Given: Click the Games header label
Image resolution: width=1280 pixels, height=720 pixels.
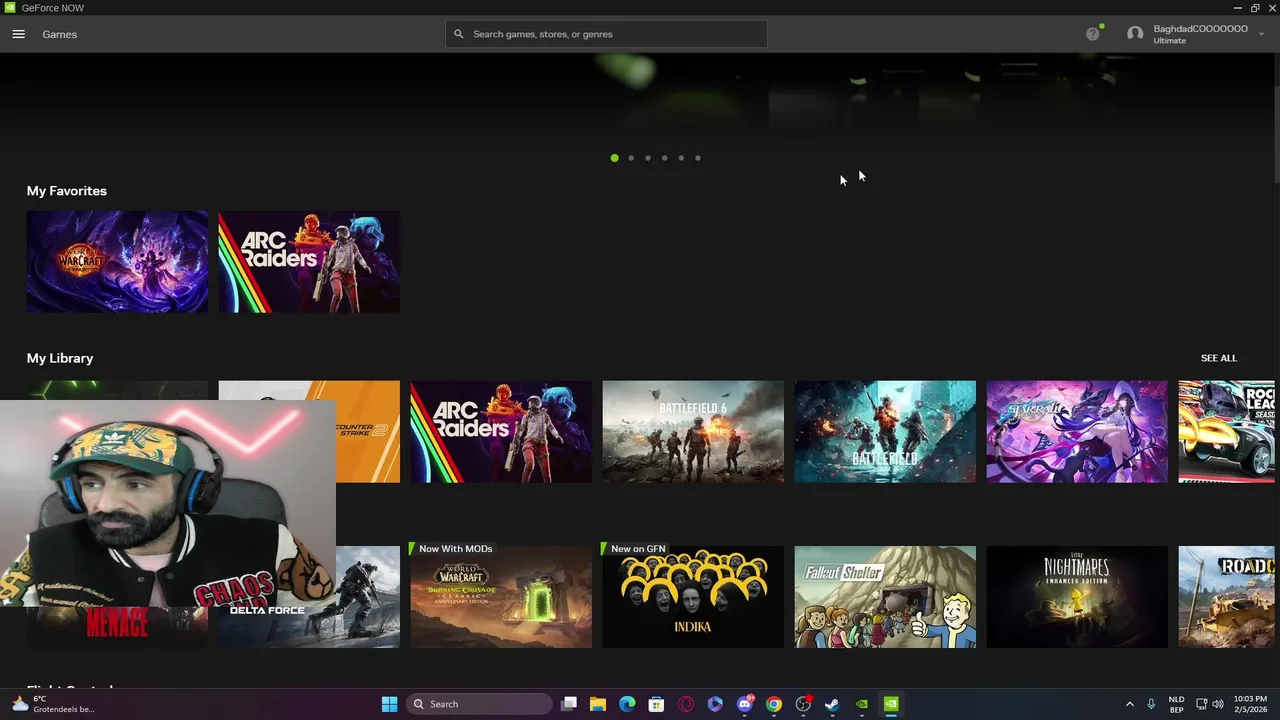Looking at the screenshot, I should (x=59, y=34).
